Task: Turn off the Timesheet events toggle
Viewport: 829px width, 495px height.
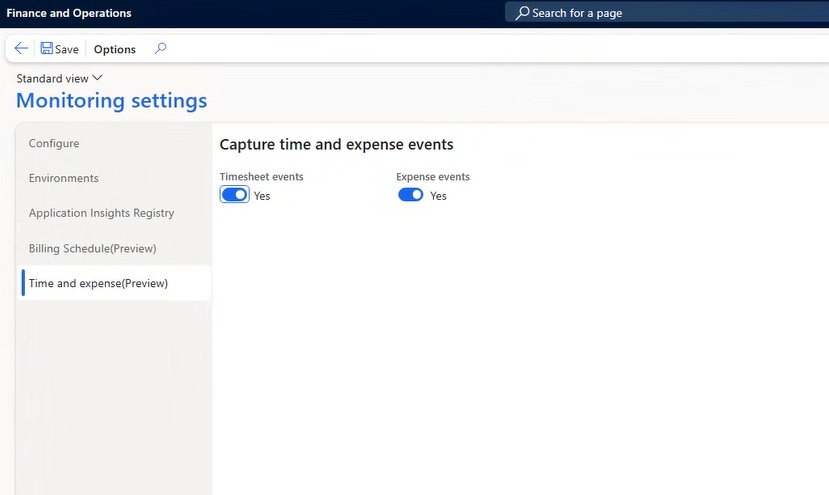Action: (234, 195)
